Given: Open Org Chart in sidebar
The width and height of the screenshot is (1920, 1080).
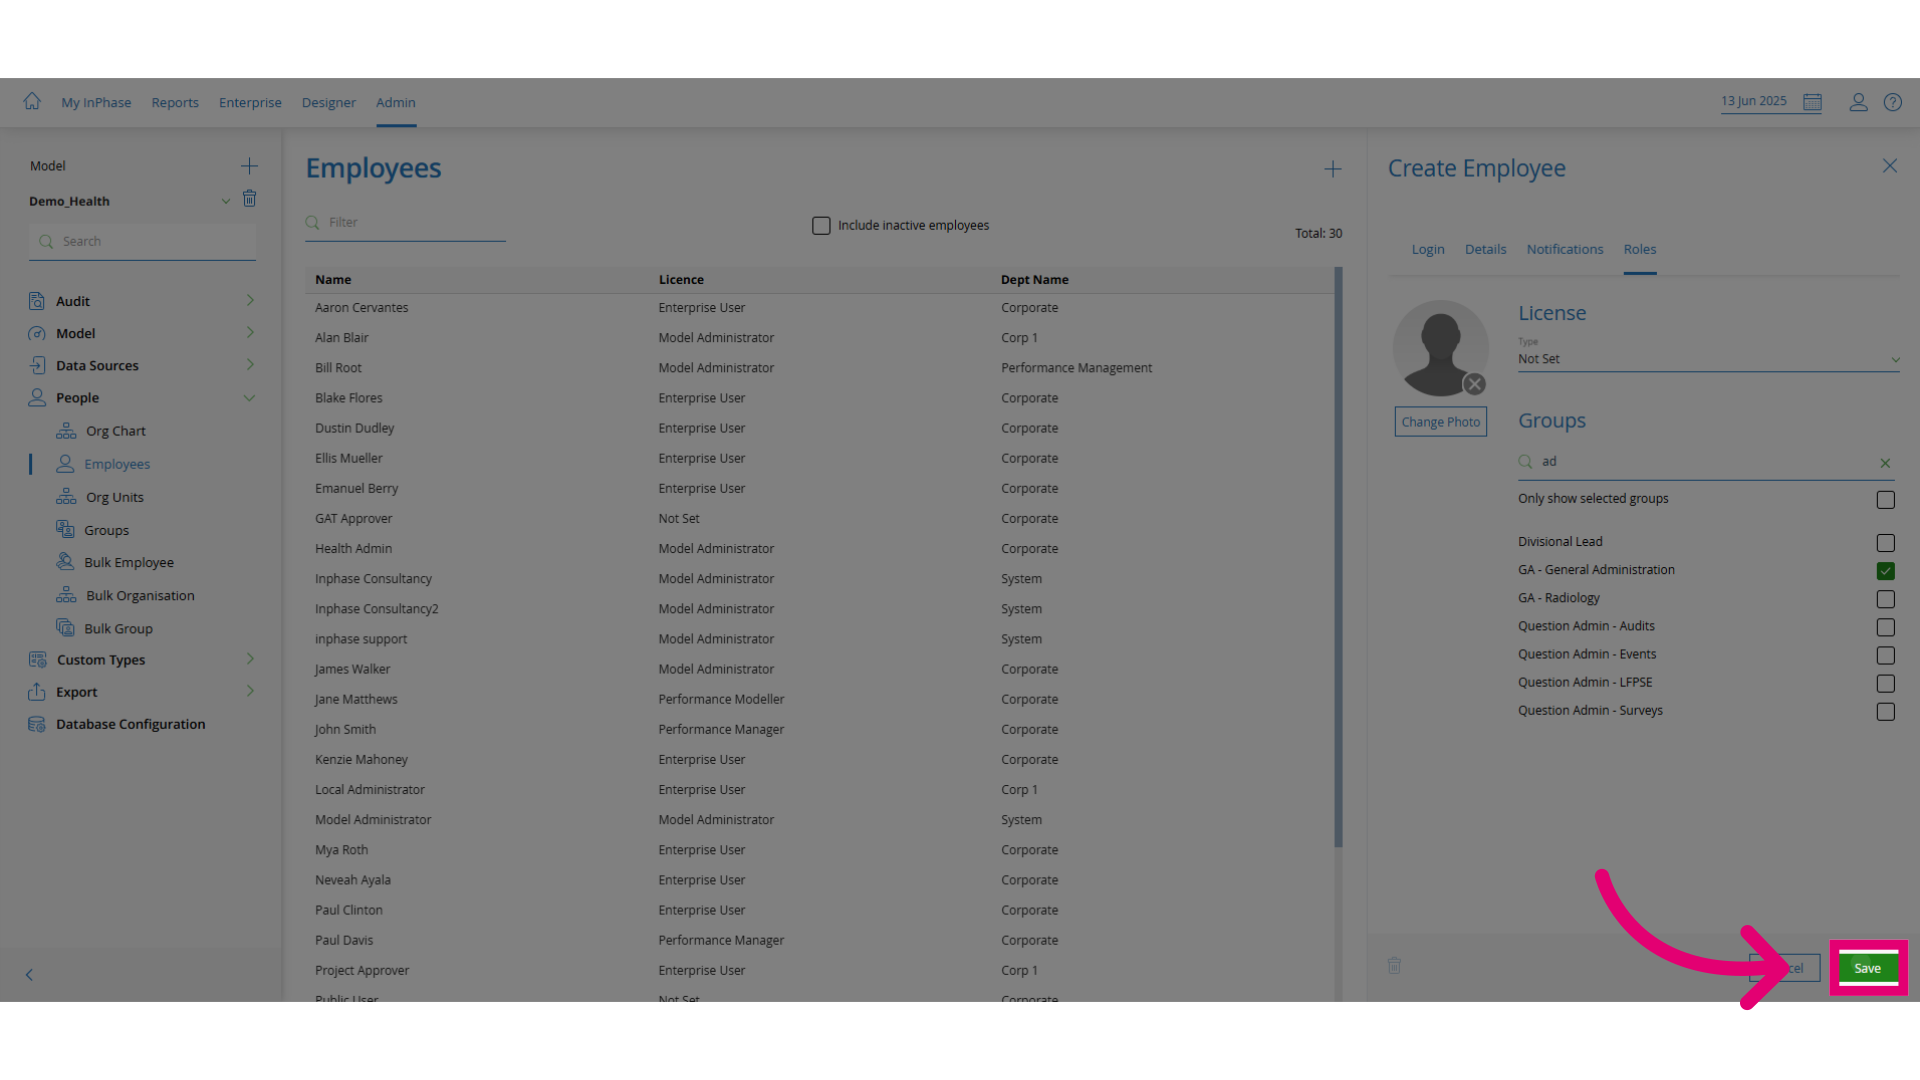Looking at the screenshot, I should point(115,431).
